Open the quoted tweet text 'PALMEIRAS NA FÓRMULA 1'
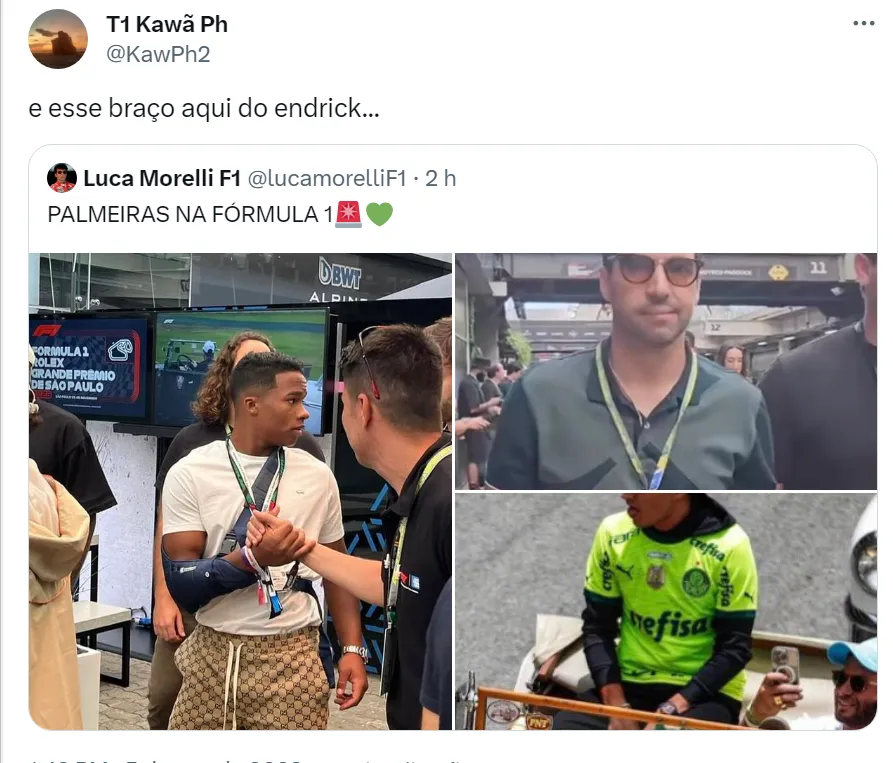 [x=191, y=215]
